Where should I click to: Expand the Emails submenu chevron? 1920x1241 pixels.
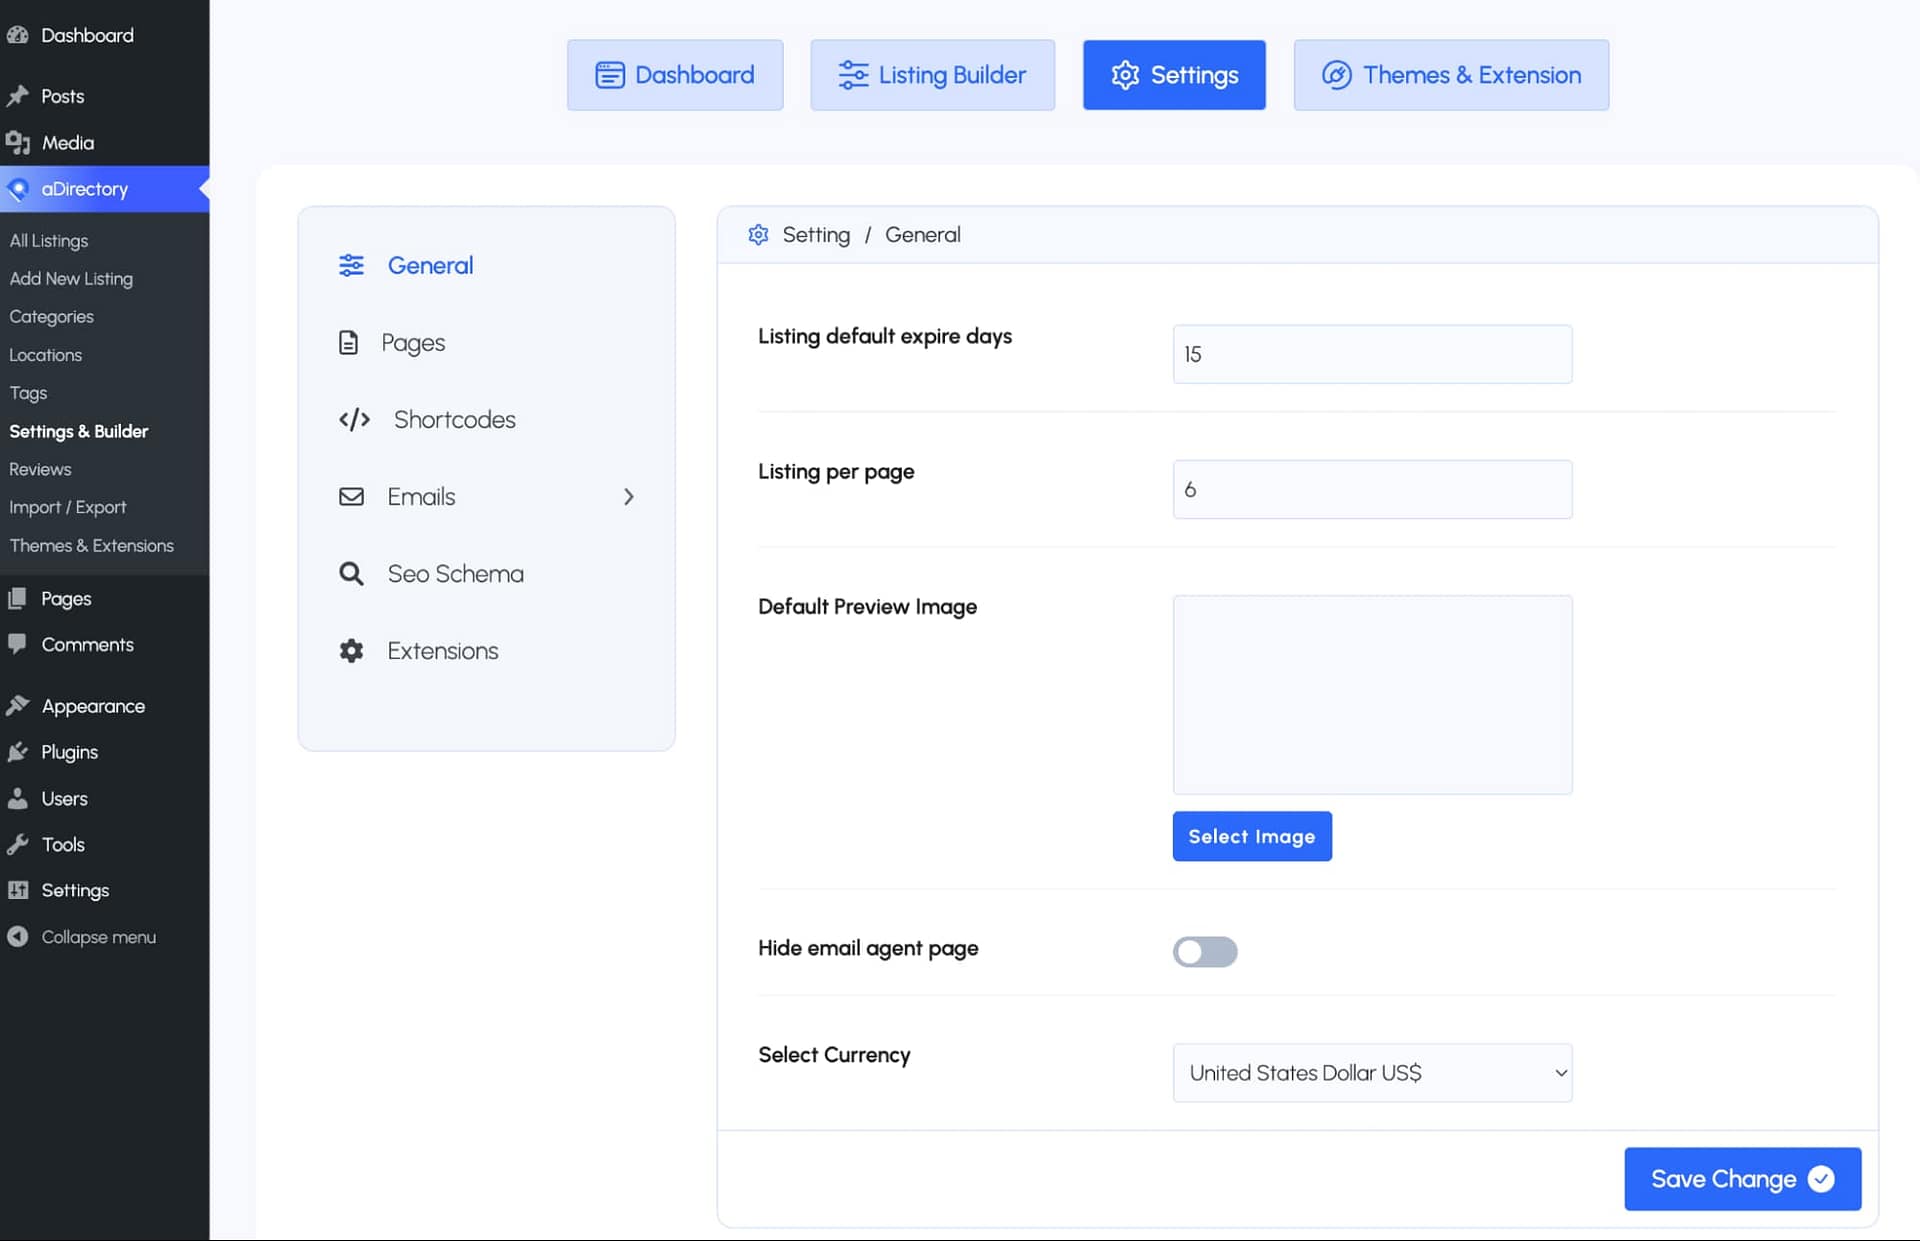pos(628,496)
